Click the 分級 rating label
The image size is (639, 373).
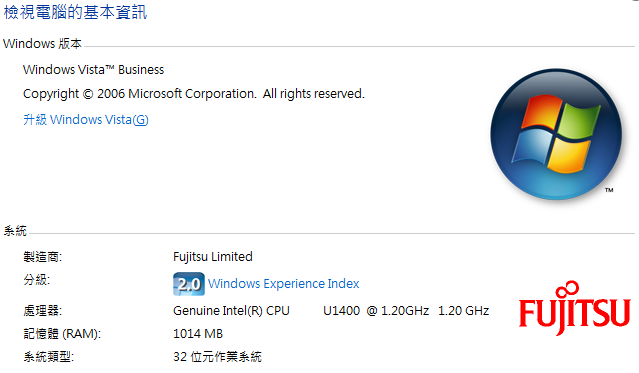point(36,280)
